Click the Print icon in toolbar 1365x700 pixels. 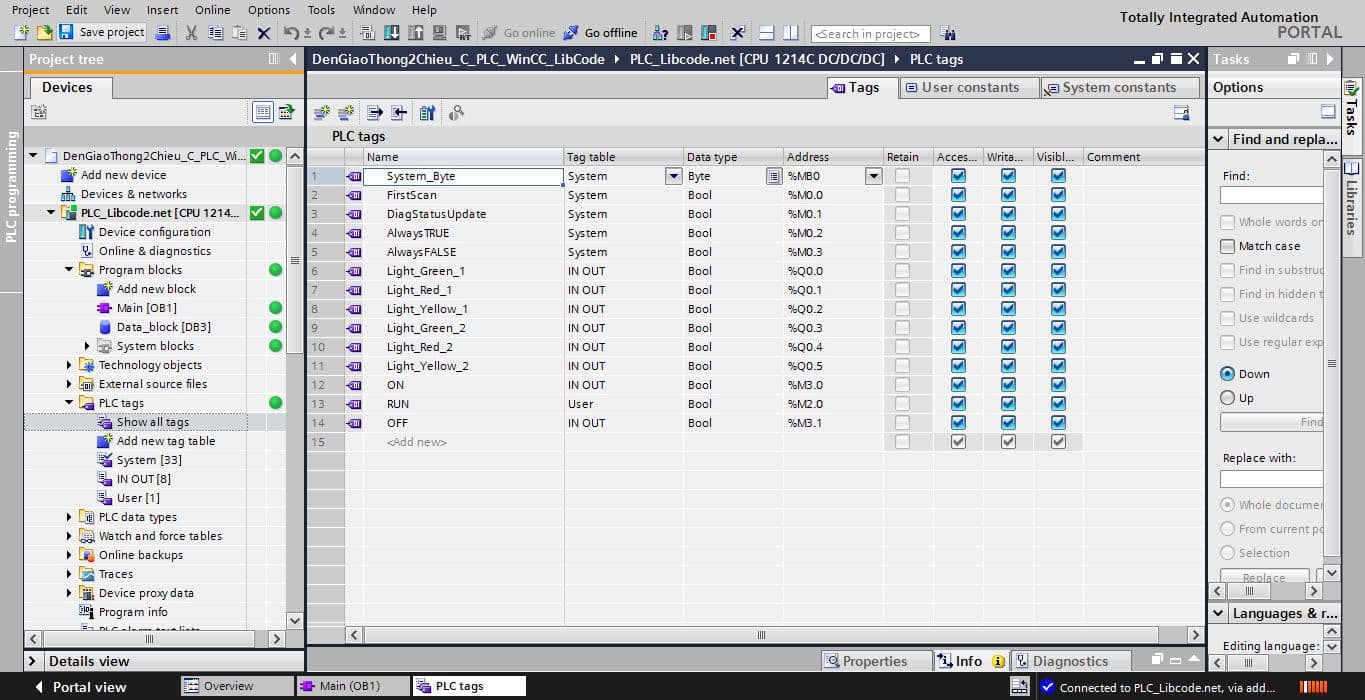[164, 33]
